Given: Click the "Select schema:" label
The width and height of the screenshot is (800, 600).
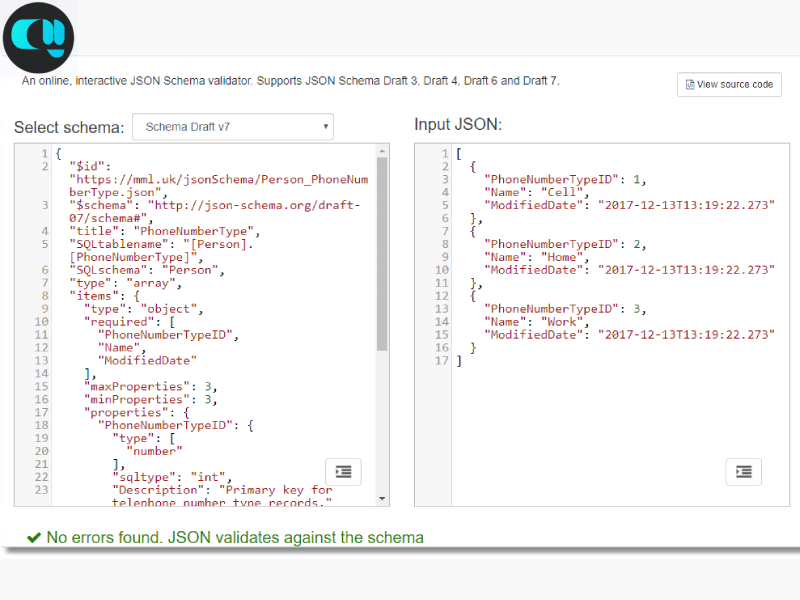Looking at the screenshot, I should [69, 128].
